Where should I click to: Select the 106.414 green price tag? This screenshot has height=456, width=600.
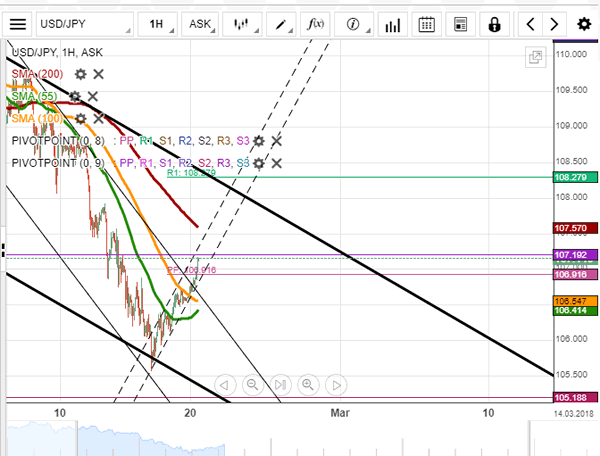pyautogui.click(x=575, y=310)
